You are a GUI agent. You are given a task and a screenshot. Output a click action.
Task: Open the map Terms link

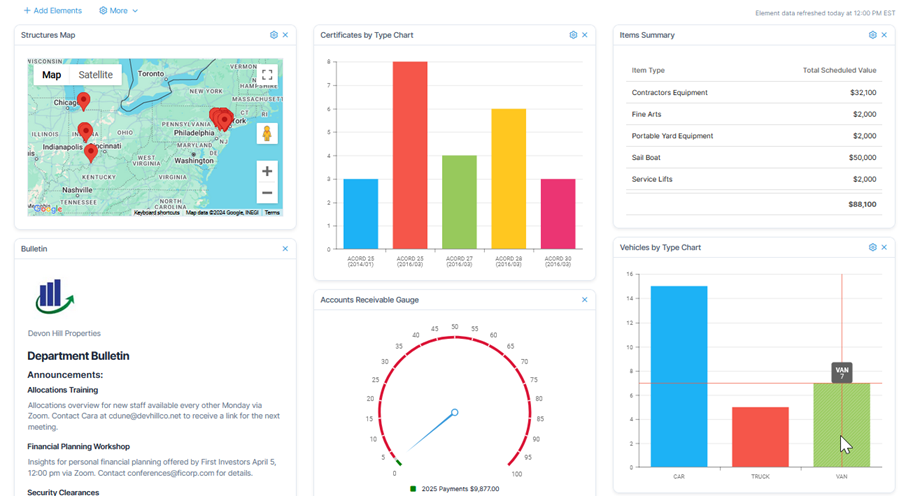point(272,213)
